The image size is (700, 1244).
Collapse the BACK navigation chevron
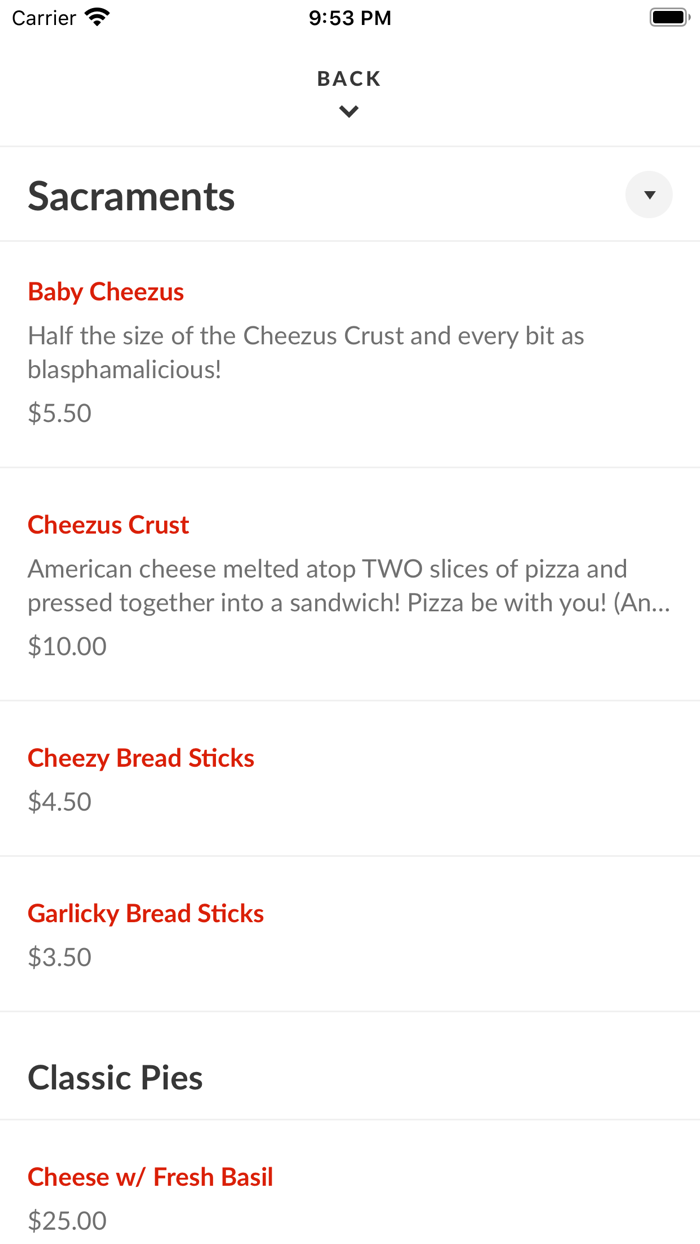pyautogui.click(x=348, y=111)
